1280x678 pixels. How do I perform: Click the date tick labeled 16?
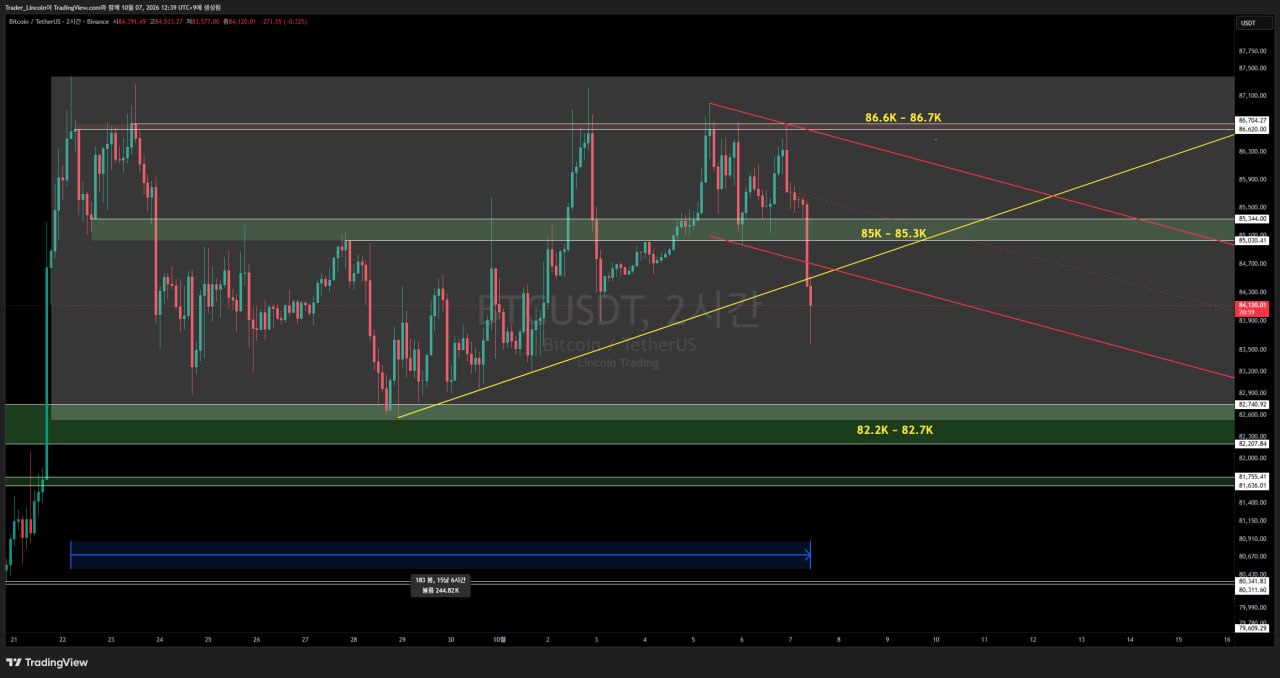[1227, 639]
